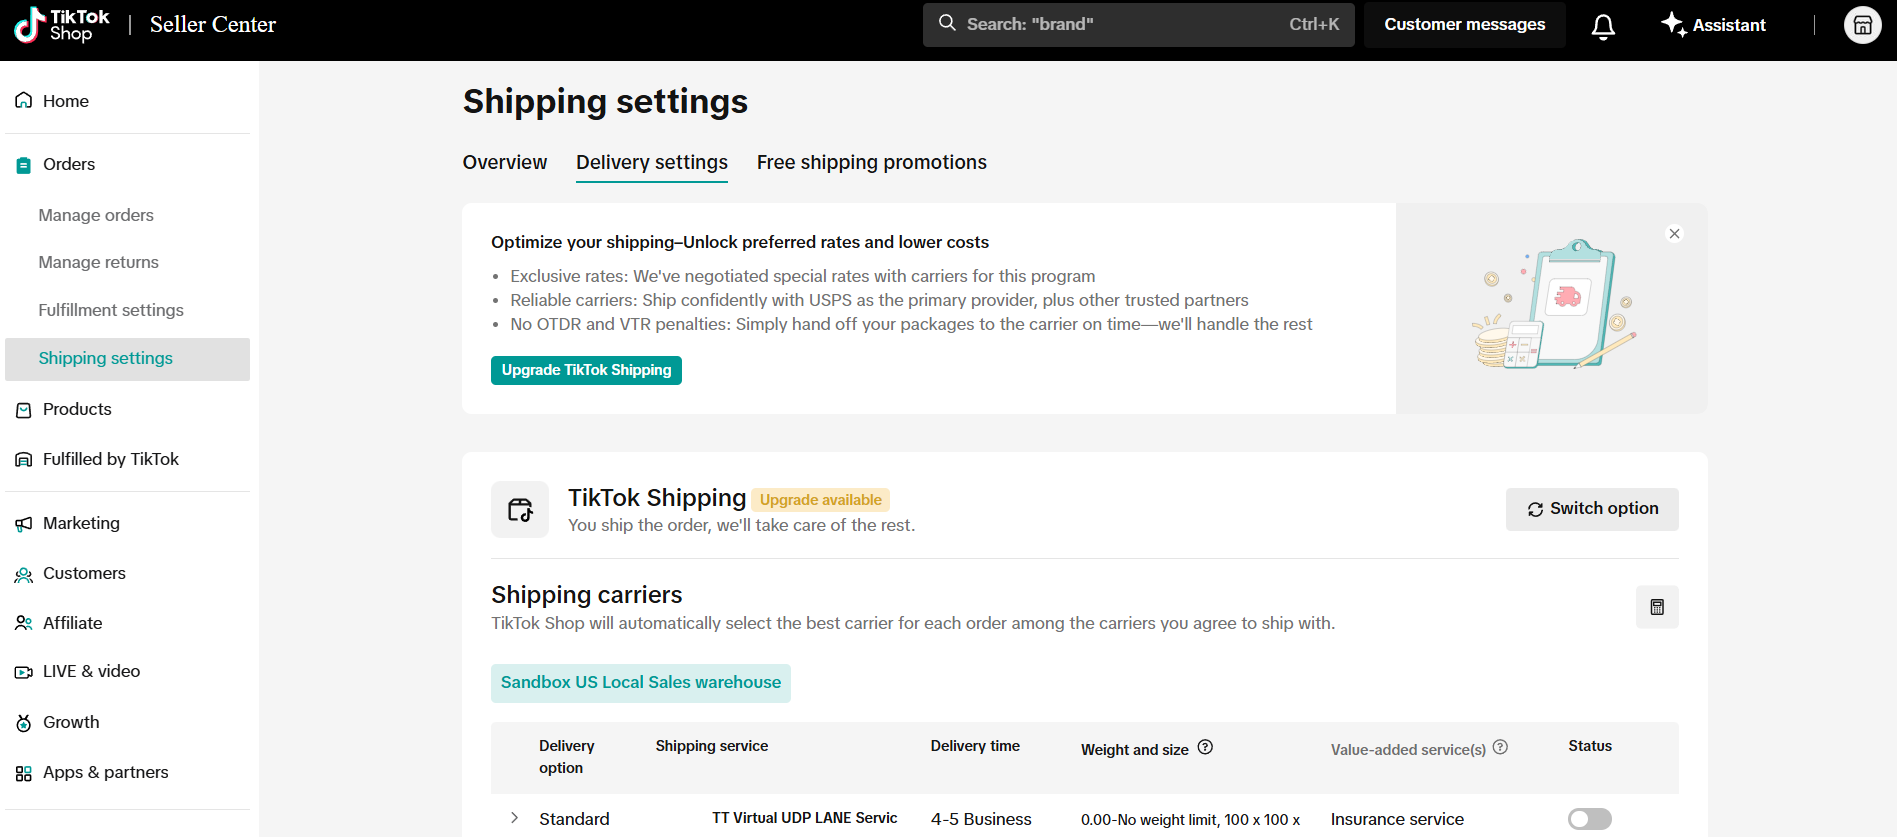This screenshot has width=1897, height=837.
Task: Click the Growth medal icon
Action: pyautogui.click(x=24, y=723)
